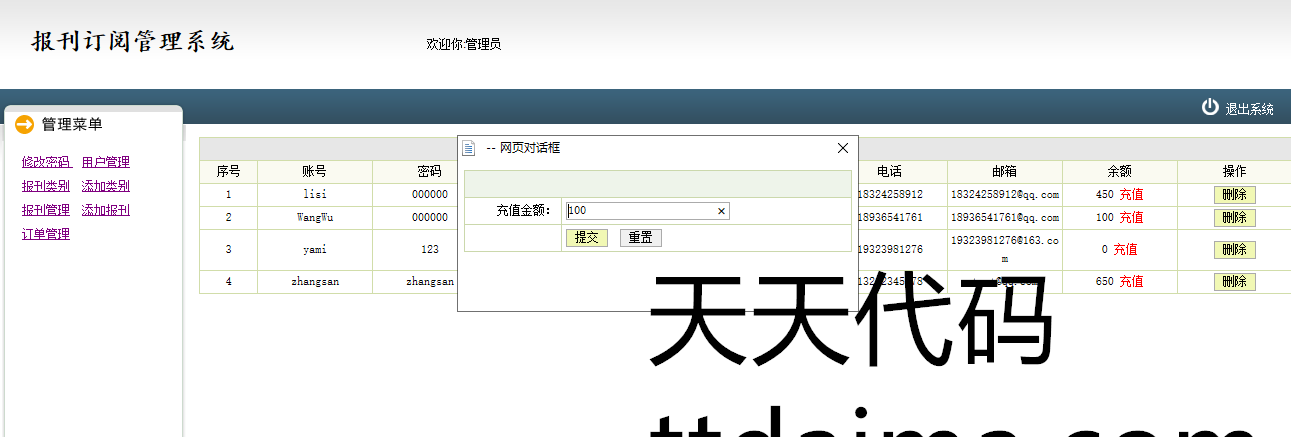Open 修改密码 in the sidebar menu
The height and width of the screenshot is (437, 1291).
pos(46,162)
